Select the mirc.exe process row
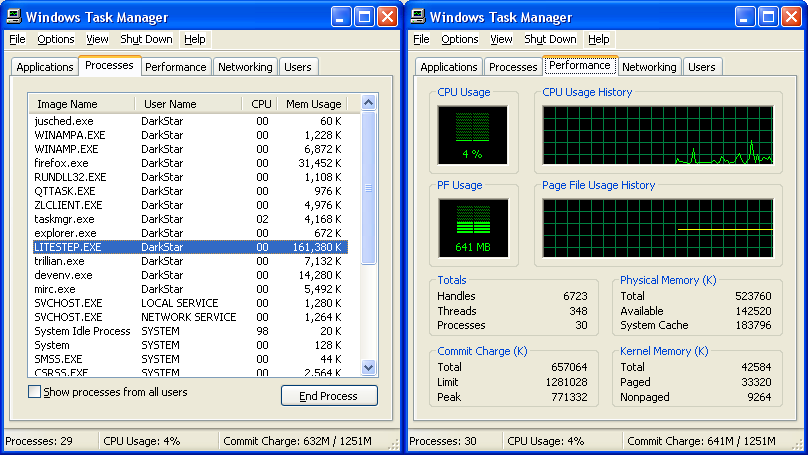Image resolution: width=808 pixels, height=455 pixels. tap(190, 289)
